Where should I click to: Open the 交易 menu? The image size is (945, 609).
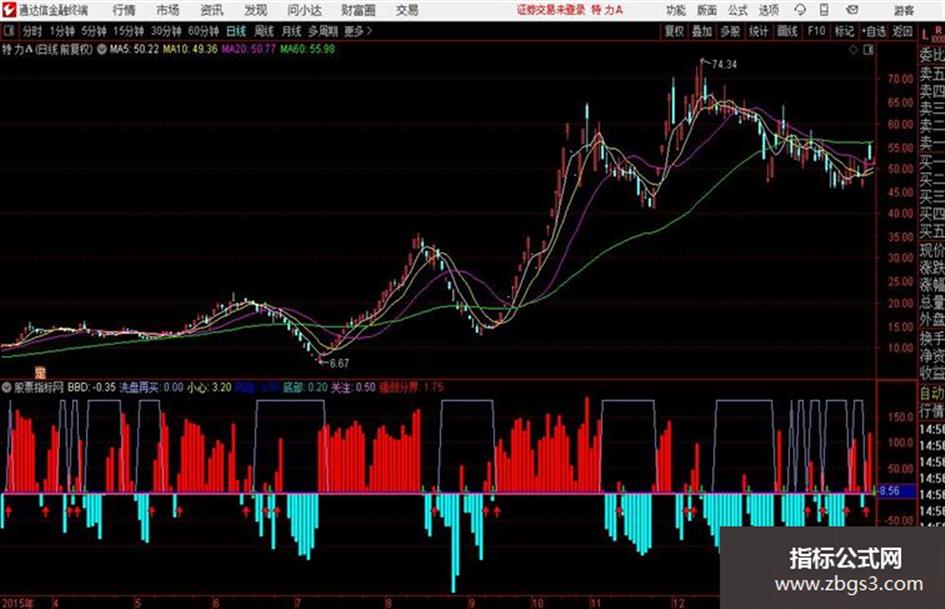(407, 10)
